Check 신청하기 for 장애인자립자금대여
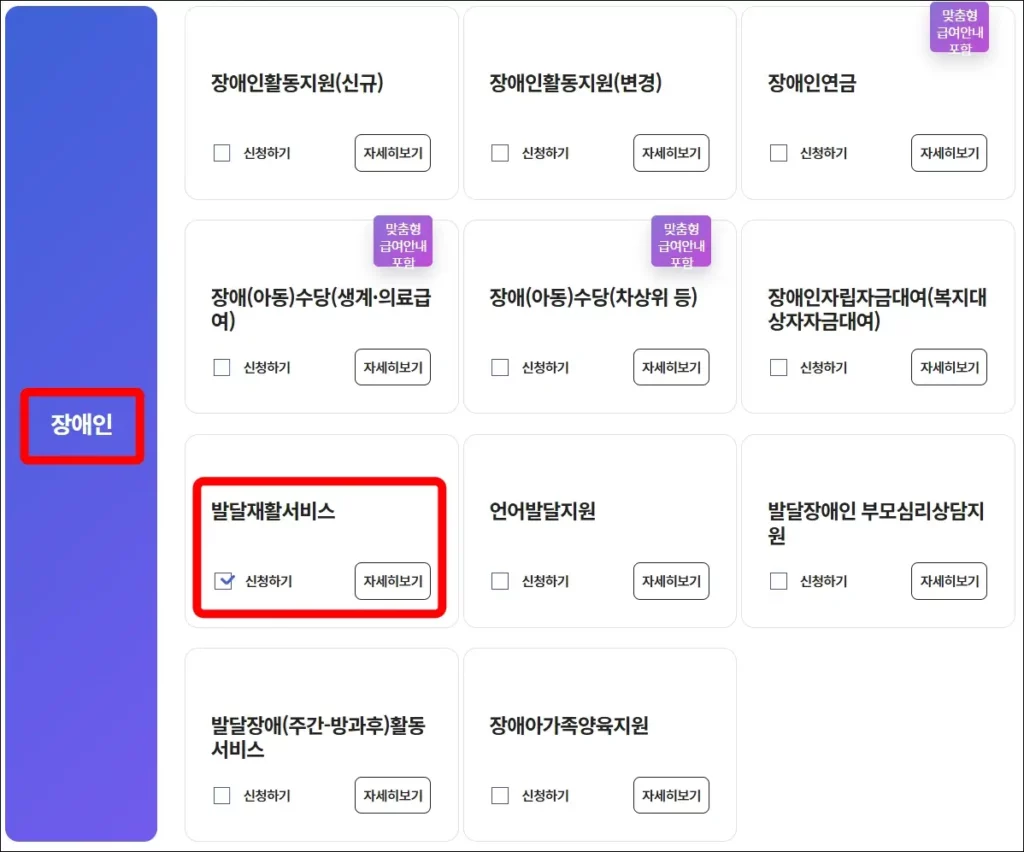 coord(778,367)
